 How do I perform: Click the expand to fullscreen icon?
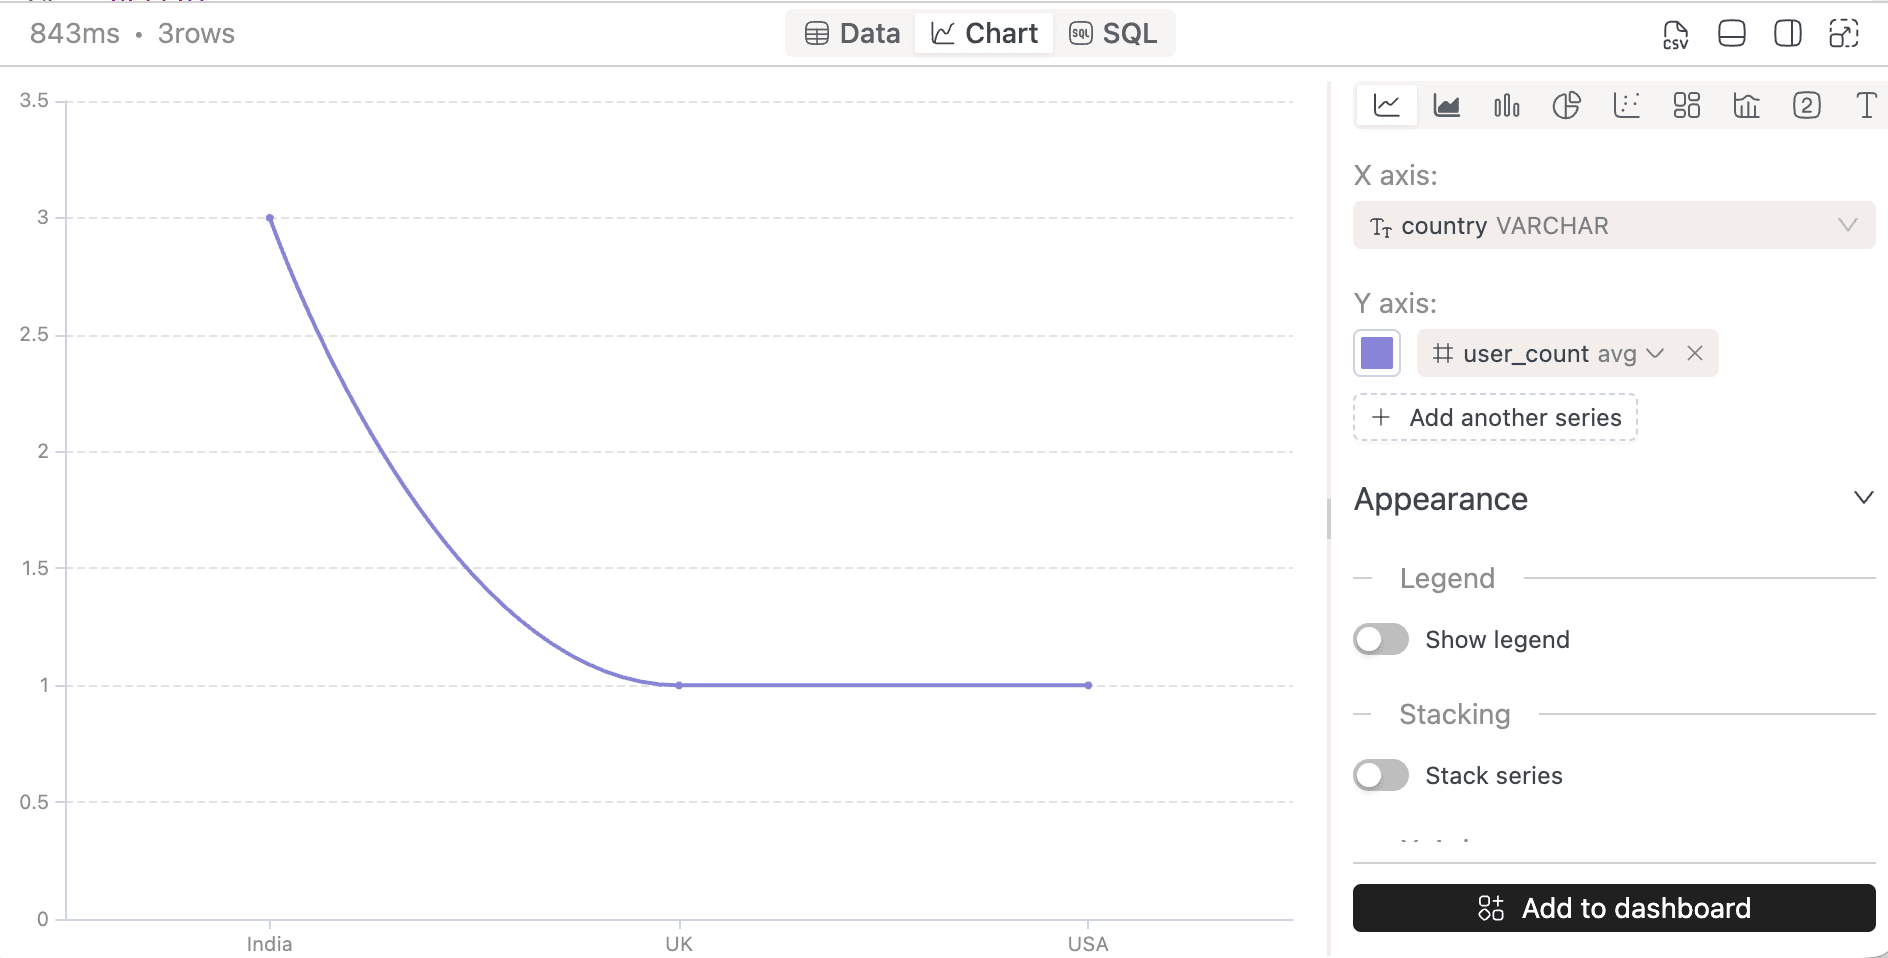[x=1843, y=34]
